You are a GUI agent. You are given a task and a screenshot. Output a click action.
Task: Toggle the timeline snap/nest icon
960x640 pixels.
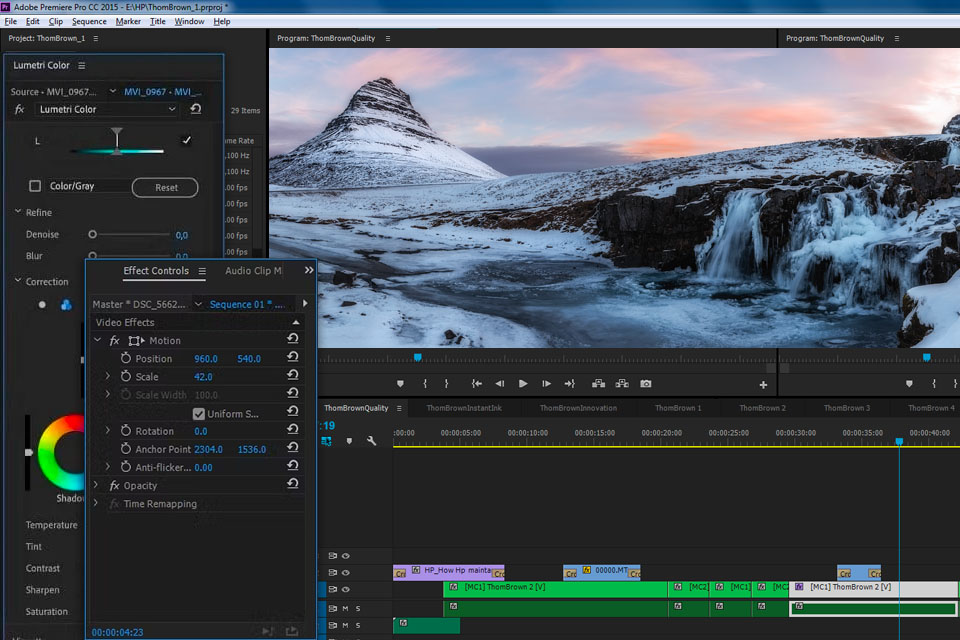tap(326, 441)
